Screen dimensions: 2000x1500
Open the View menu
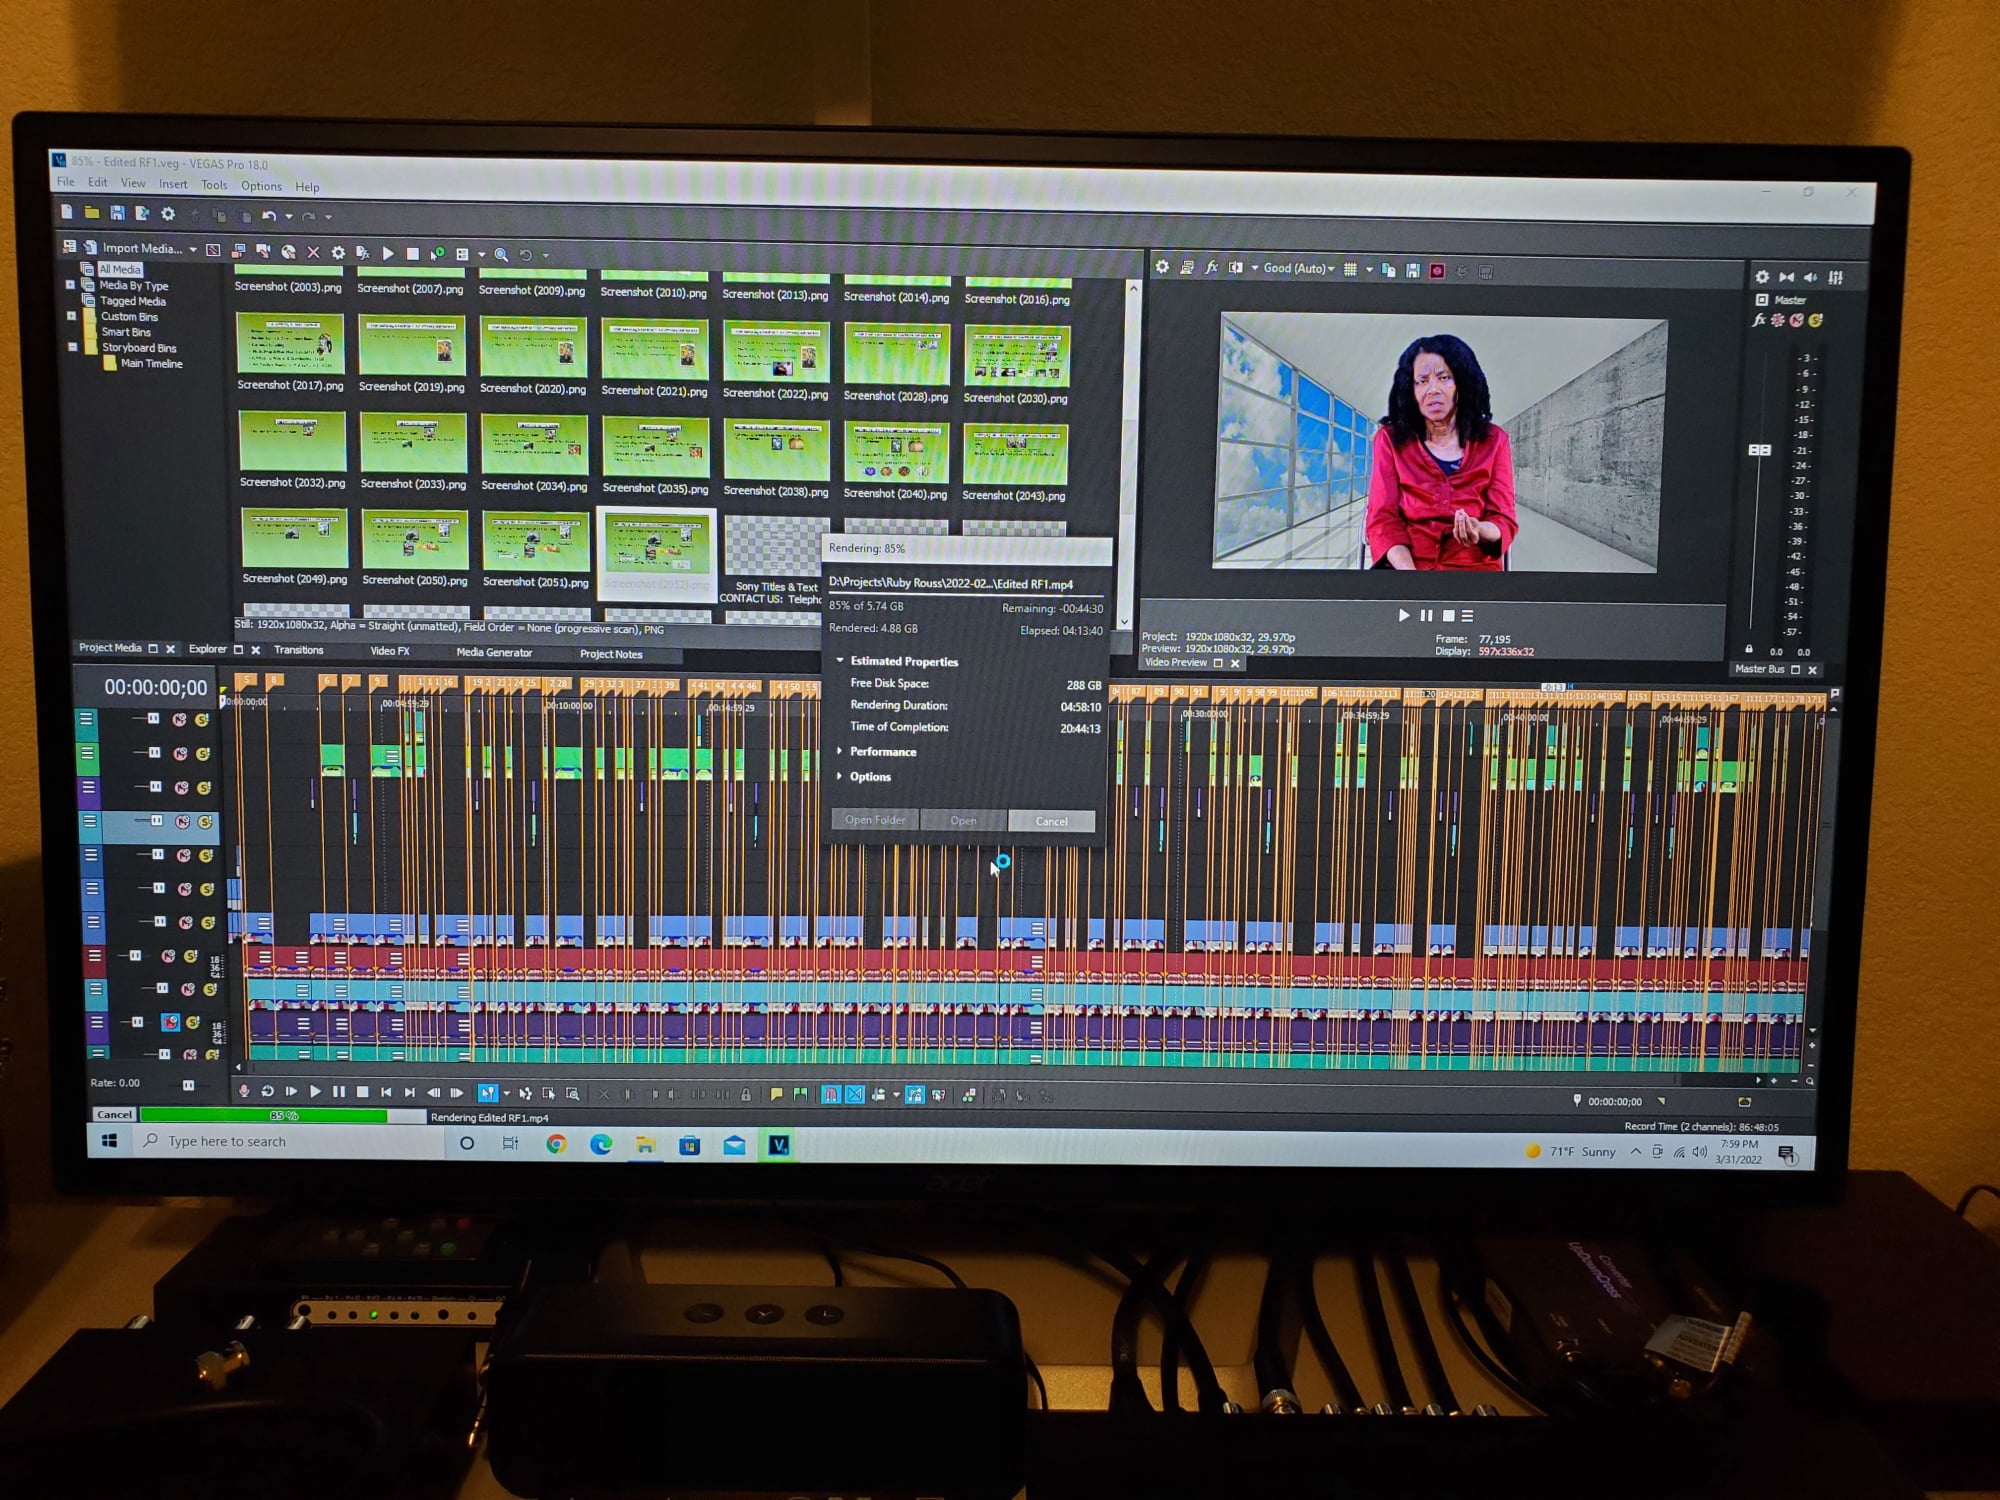point(133,184)
